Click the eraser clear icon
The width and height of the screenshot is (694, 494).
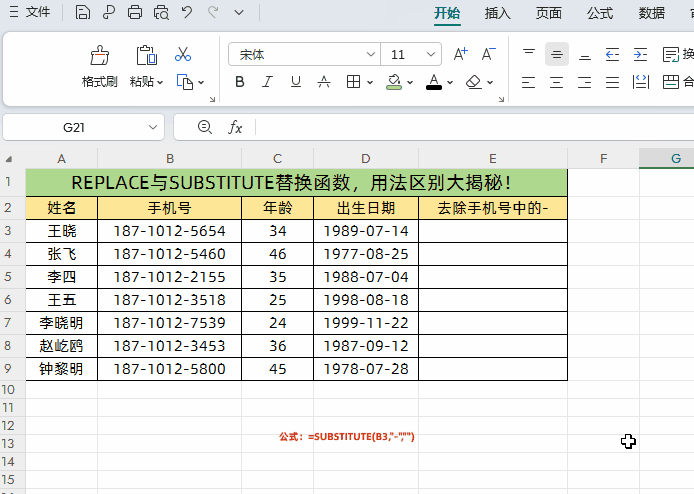click(474, 81)
